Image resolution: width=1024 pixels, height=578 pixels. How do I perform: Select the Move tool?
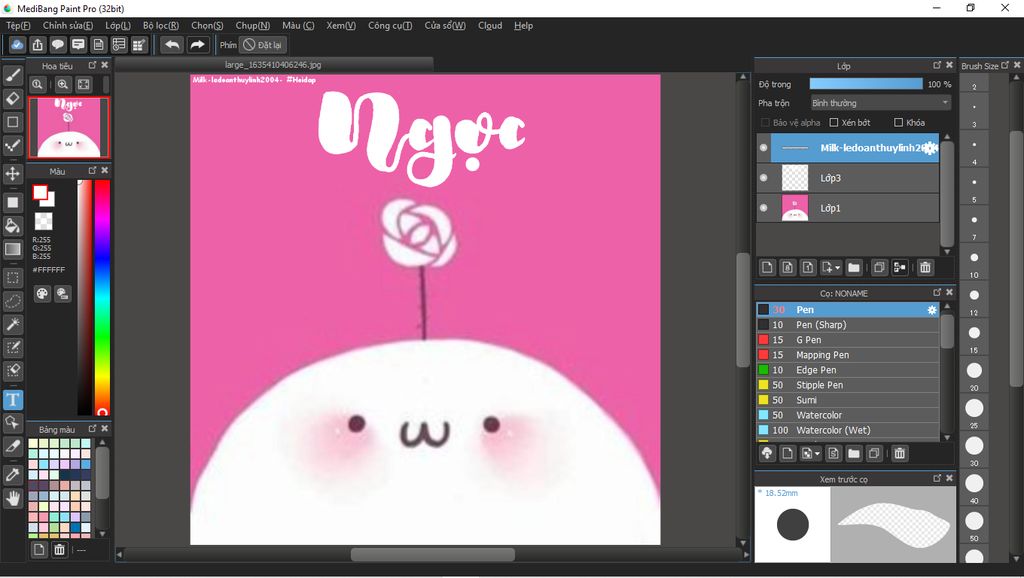12,174
